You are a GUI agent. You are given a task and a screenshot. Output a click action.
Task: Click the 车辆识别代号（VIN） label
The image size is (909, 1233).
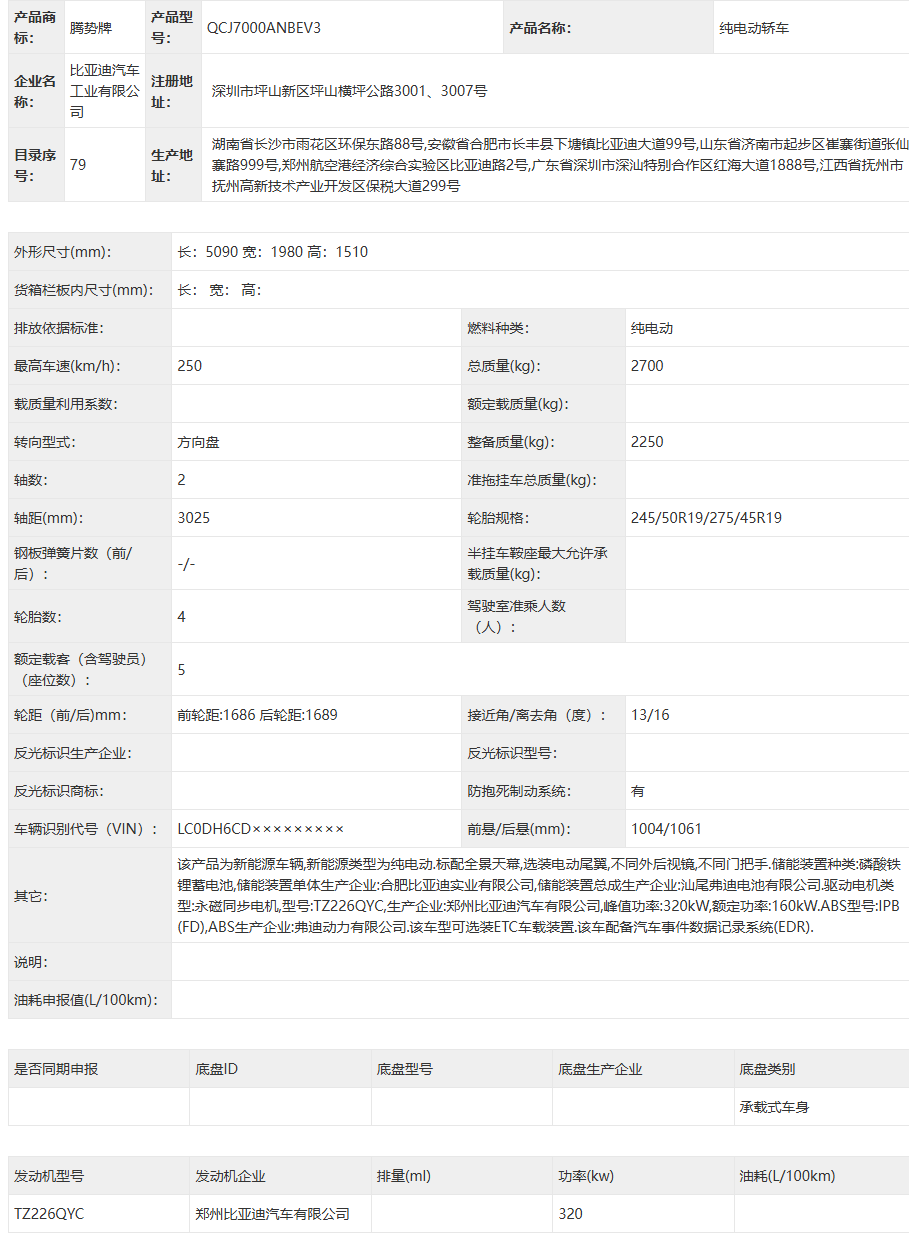[x=86, y=829]
